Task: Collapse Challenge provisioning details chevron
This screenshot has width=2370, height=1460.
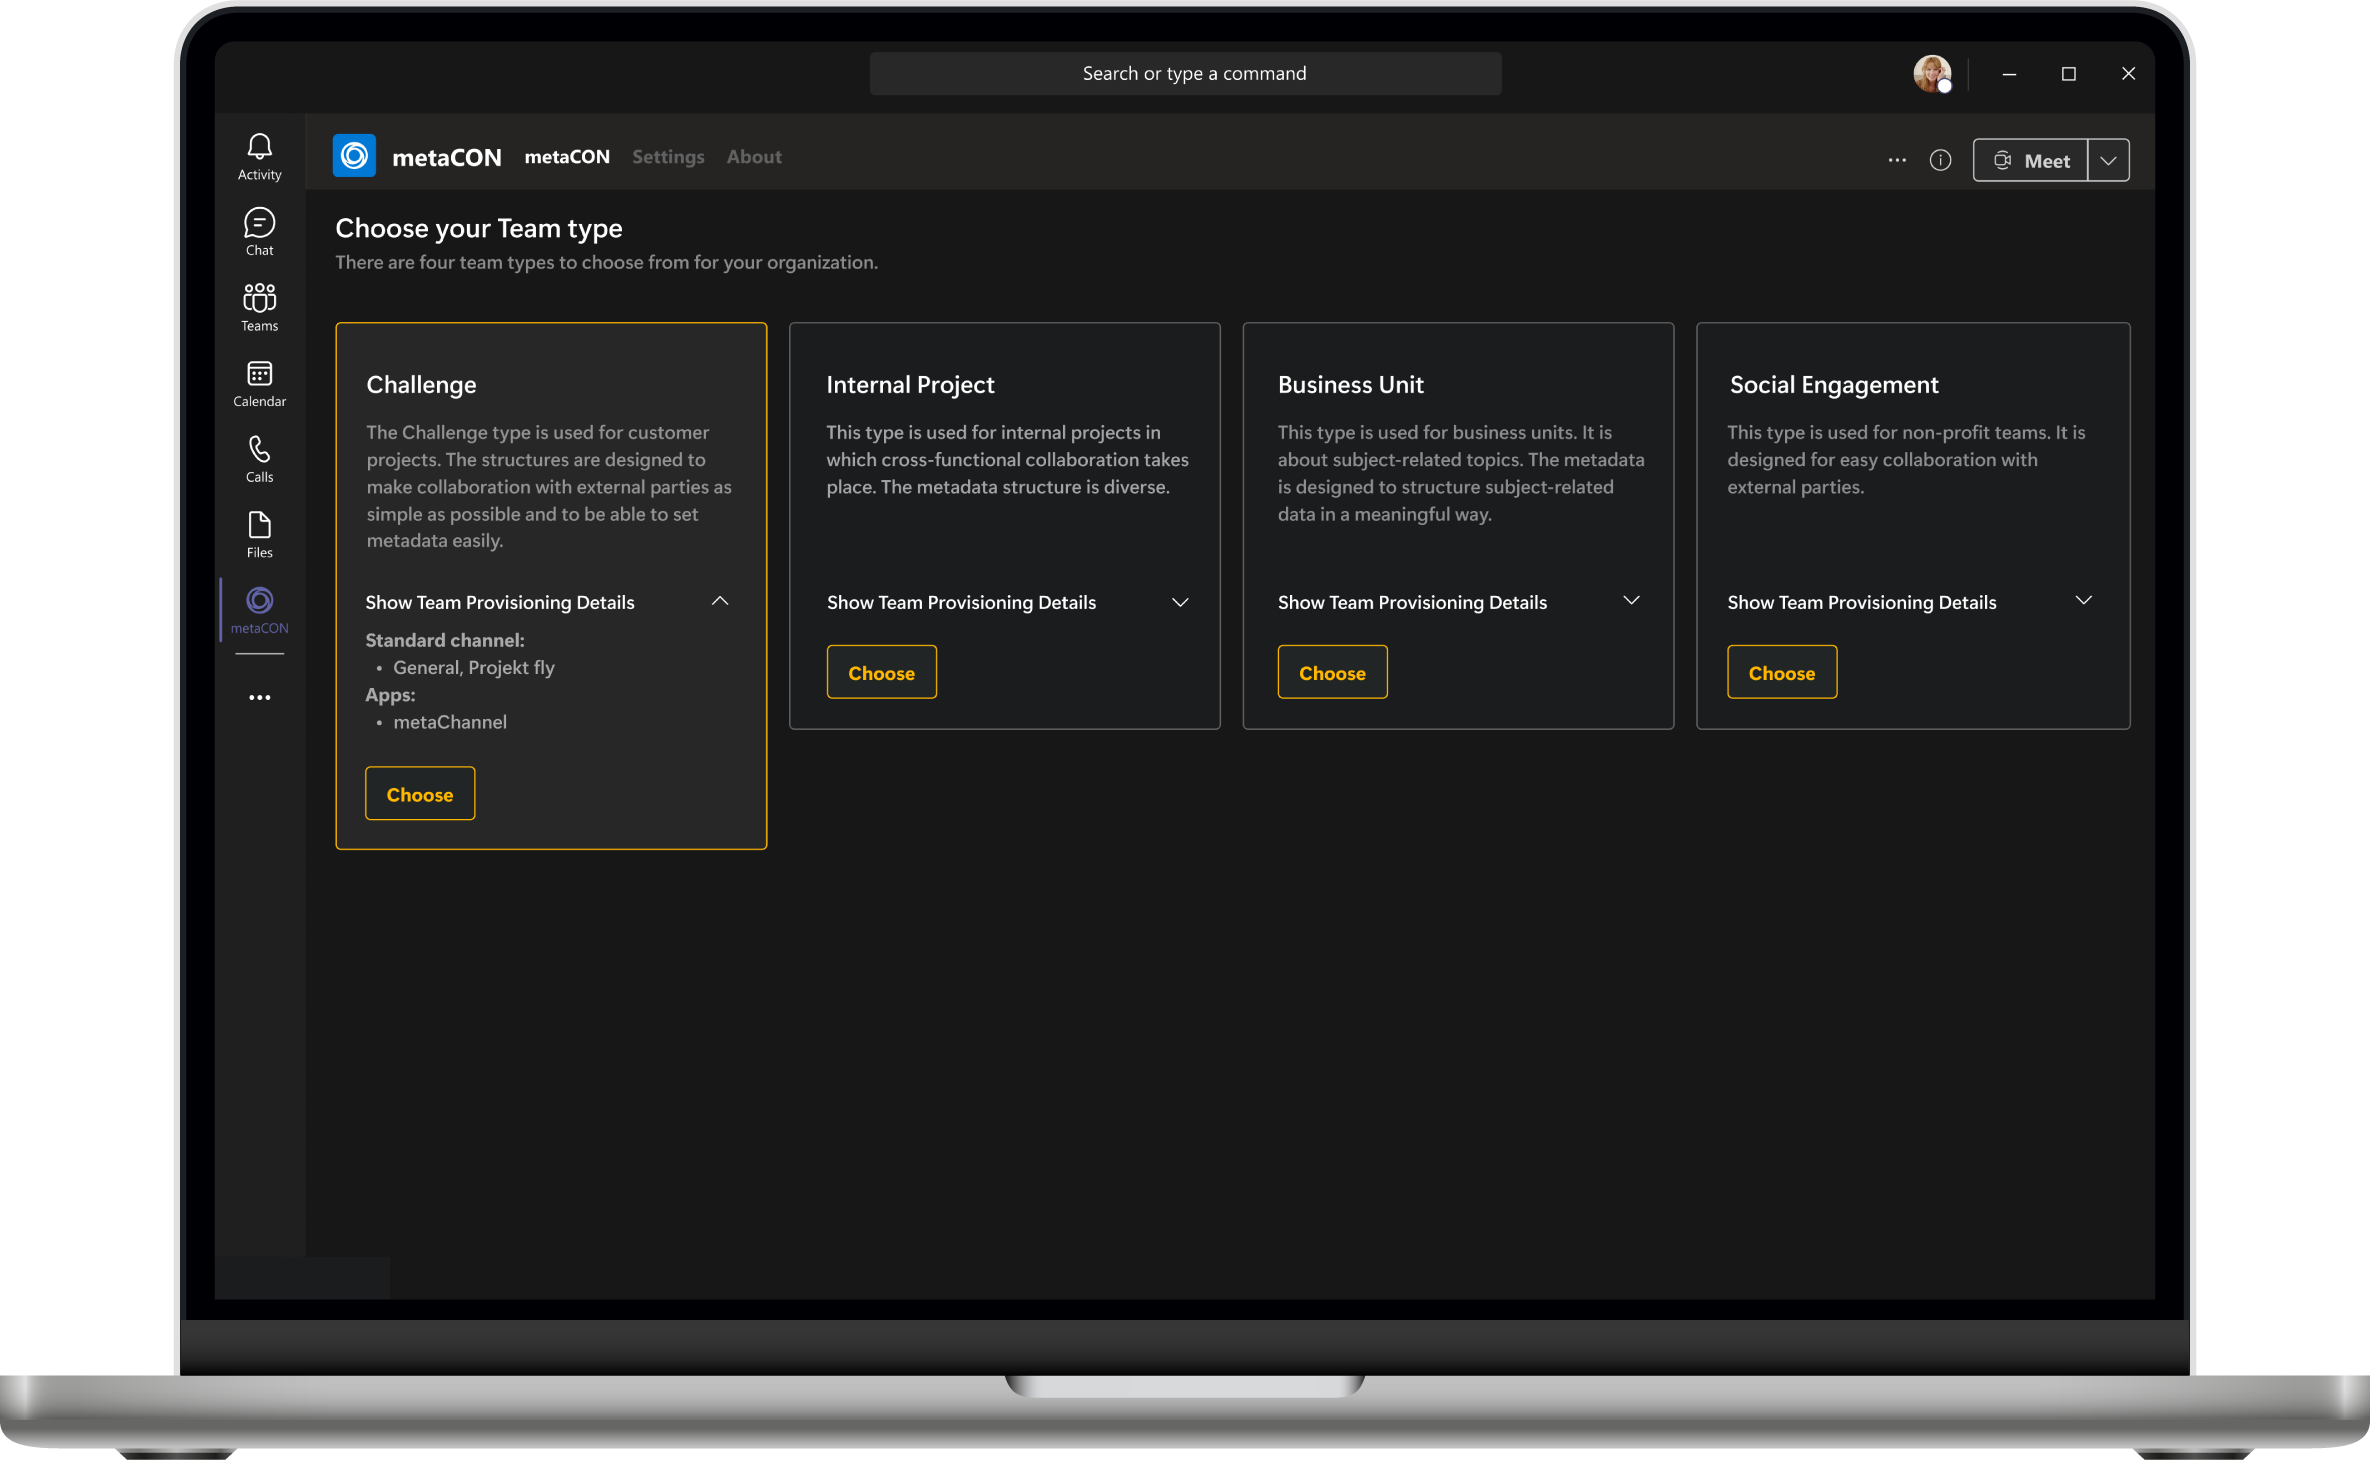Action: point(720,601)
